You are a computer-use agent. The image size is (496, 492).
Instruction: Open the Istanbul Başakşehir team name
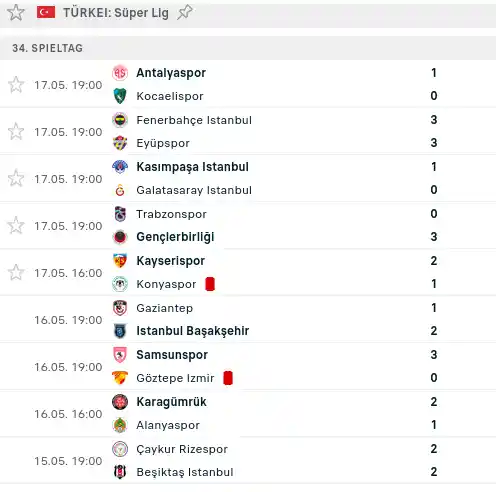193,331
